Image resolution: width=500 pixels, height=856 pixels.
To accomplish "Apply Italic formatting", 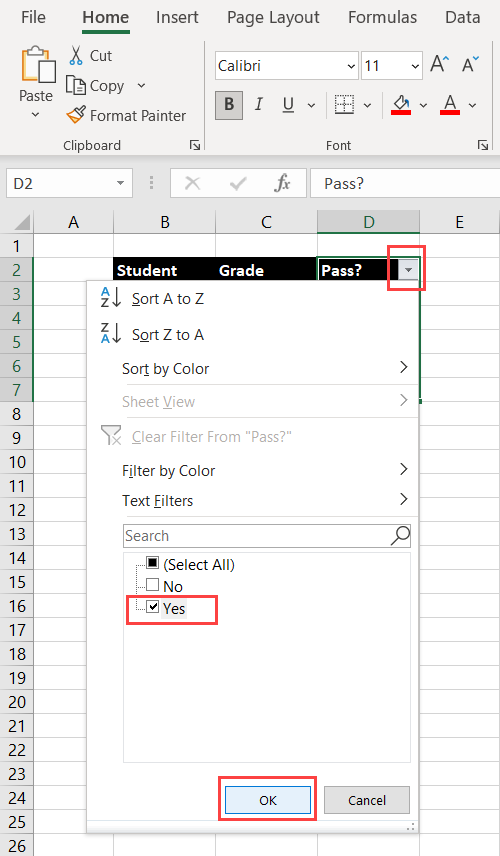I will (259, 104).
